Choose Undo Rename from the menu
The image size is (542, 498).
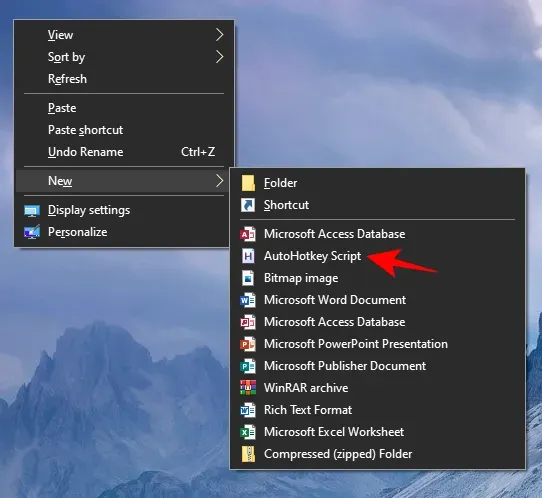(x=124, y=152)
